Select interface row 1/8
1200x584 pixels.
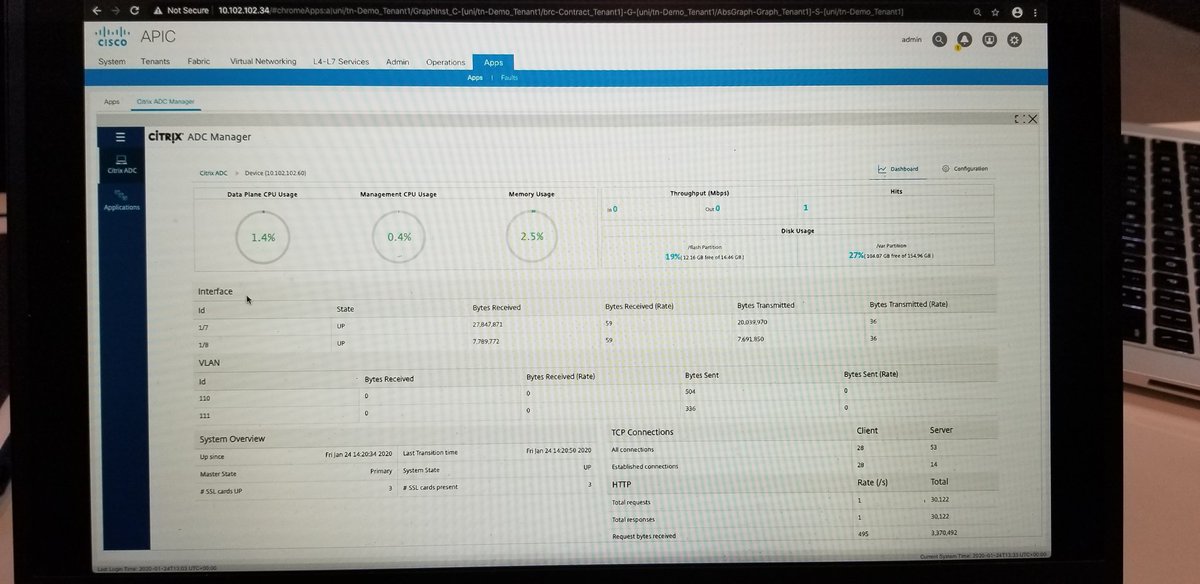pos(596,342)
